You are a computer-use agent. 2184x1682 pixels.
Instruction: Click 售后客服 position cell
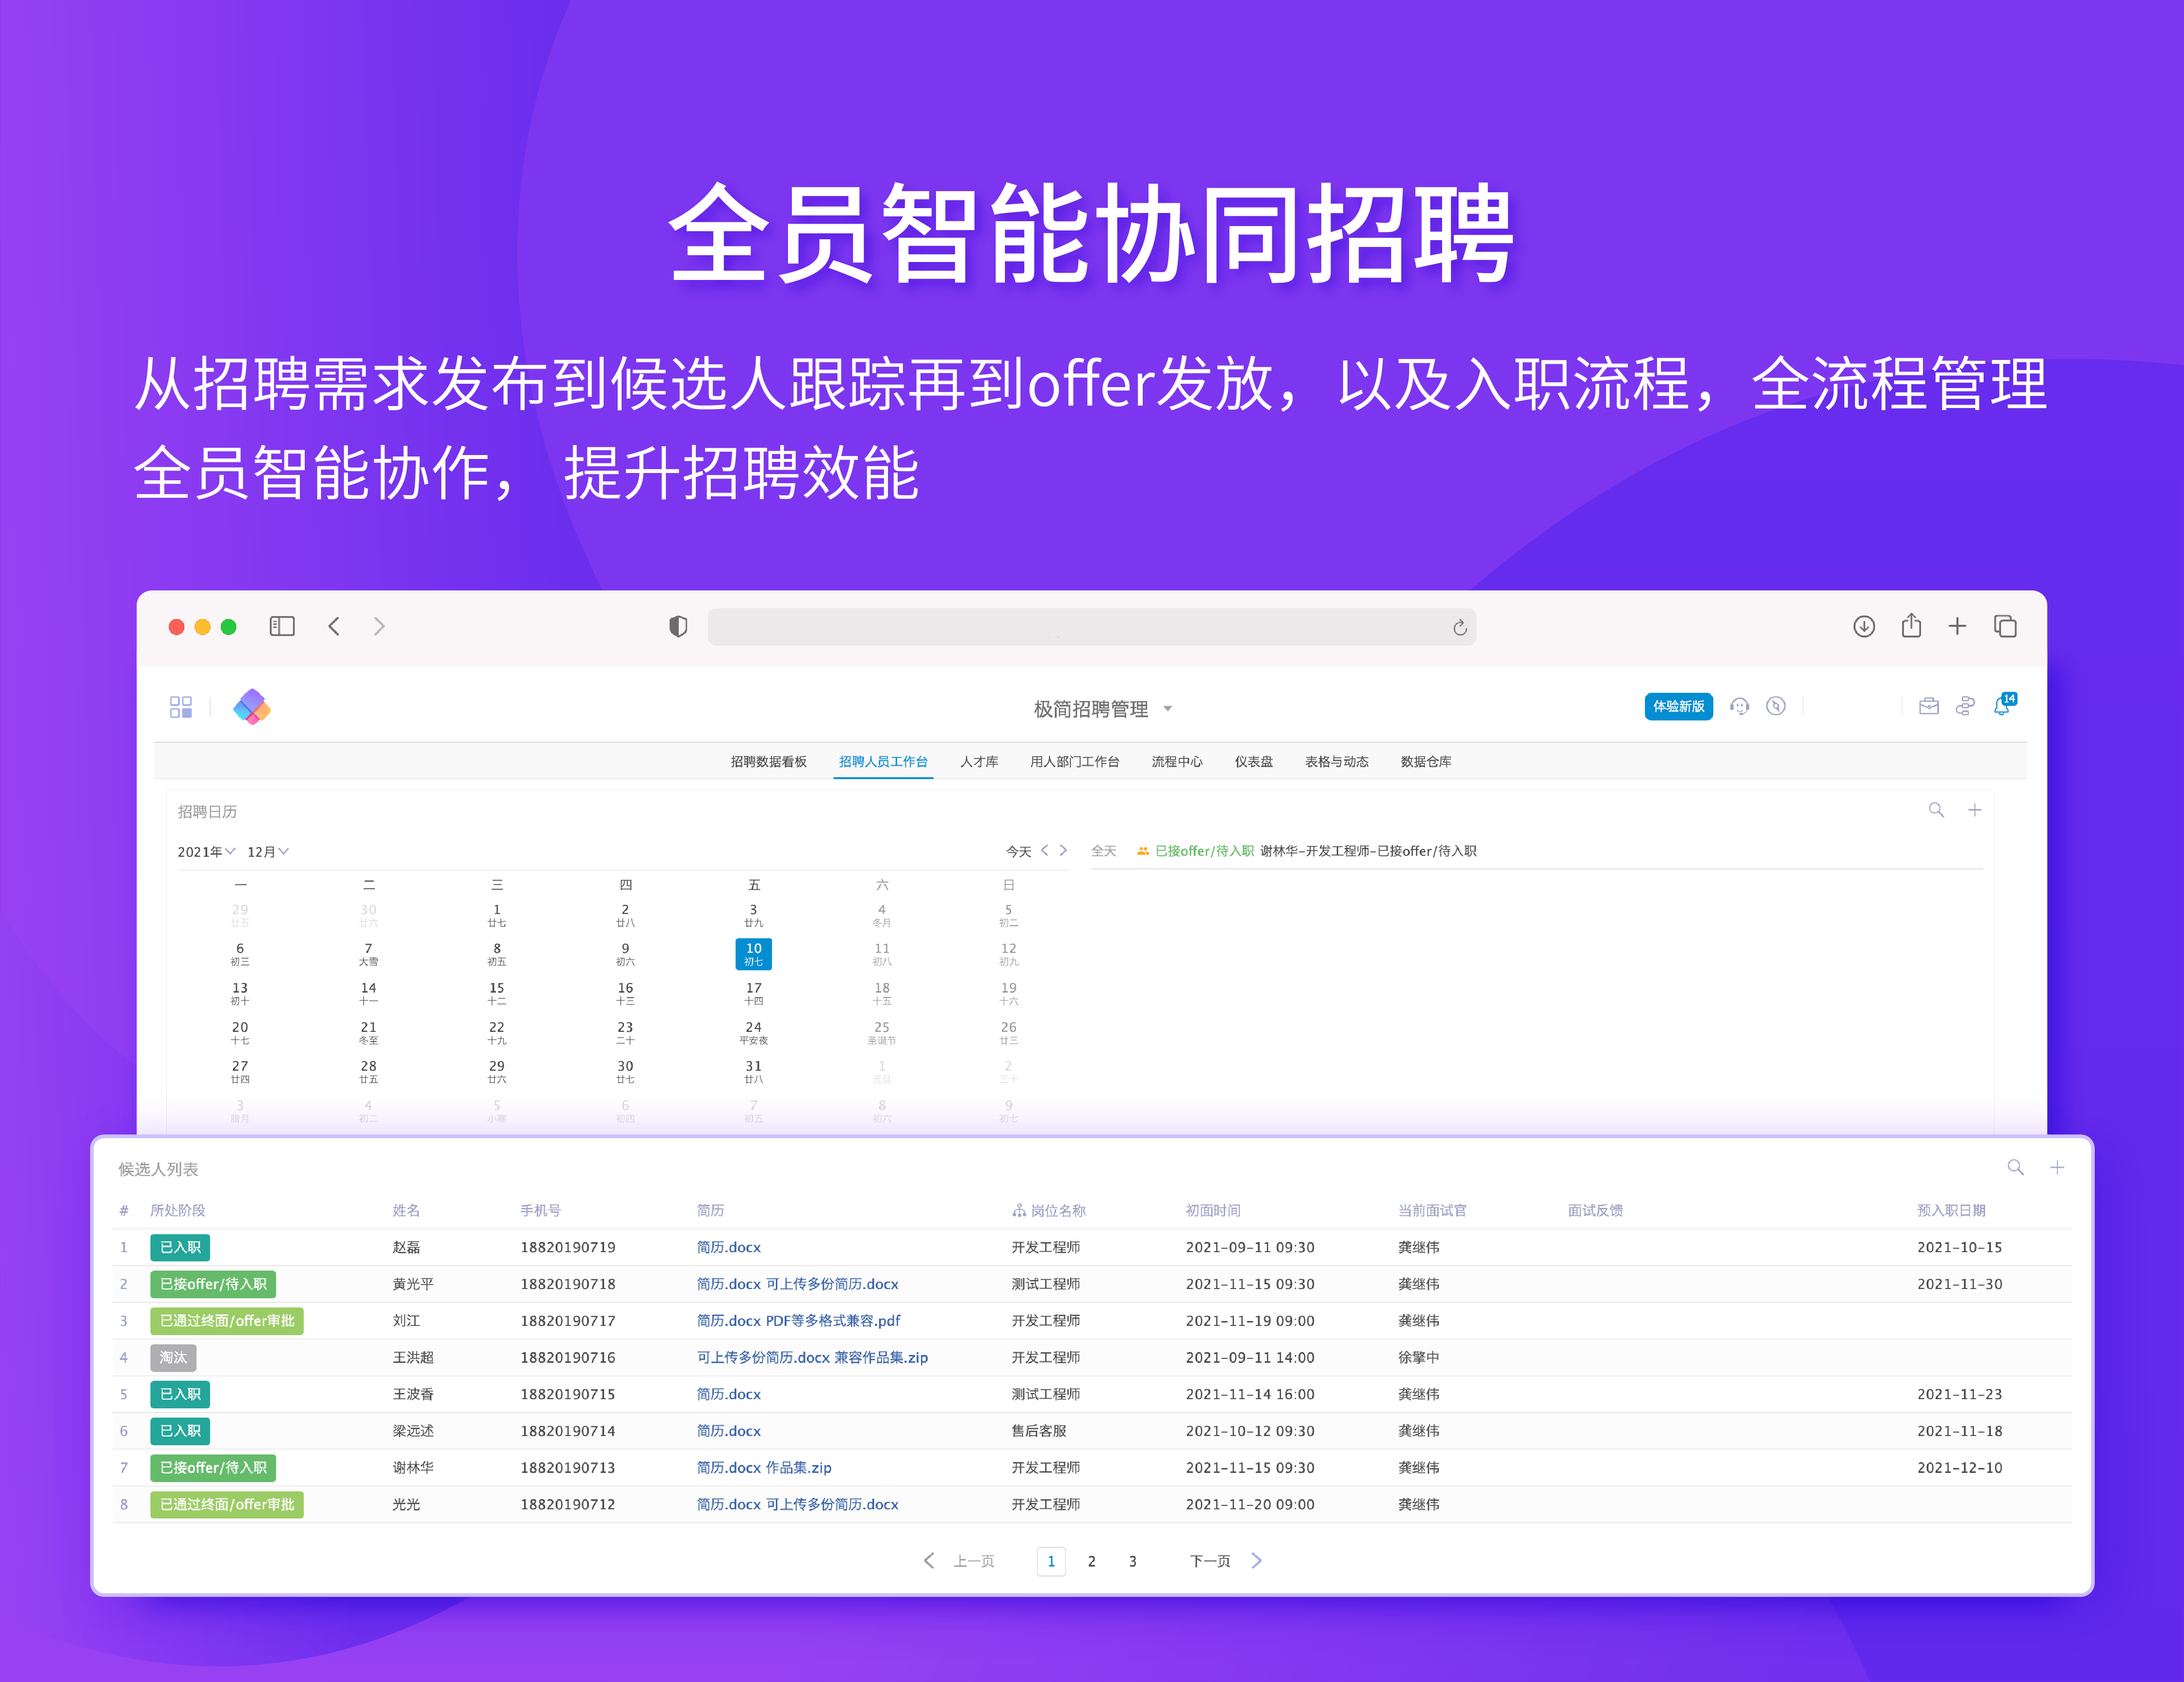1038,1430
